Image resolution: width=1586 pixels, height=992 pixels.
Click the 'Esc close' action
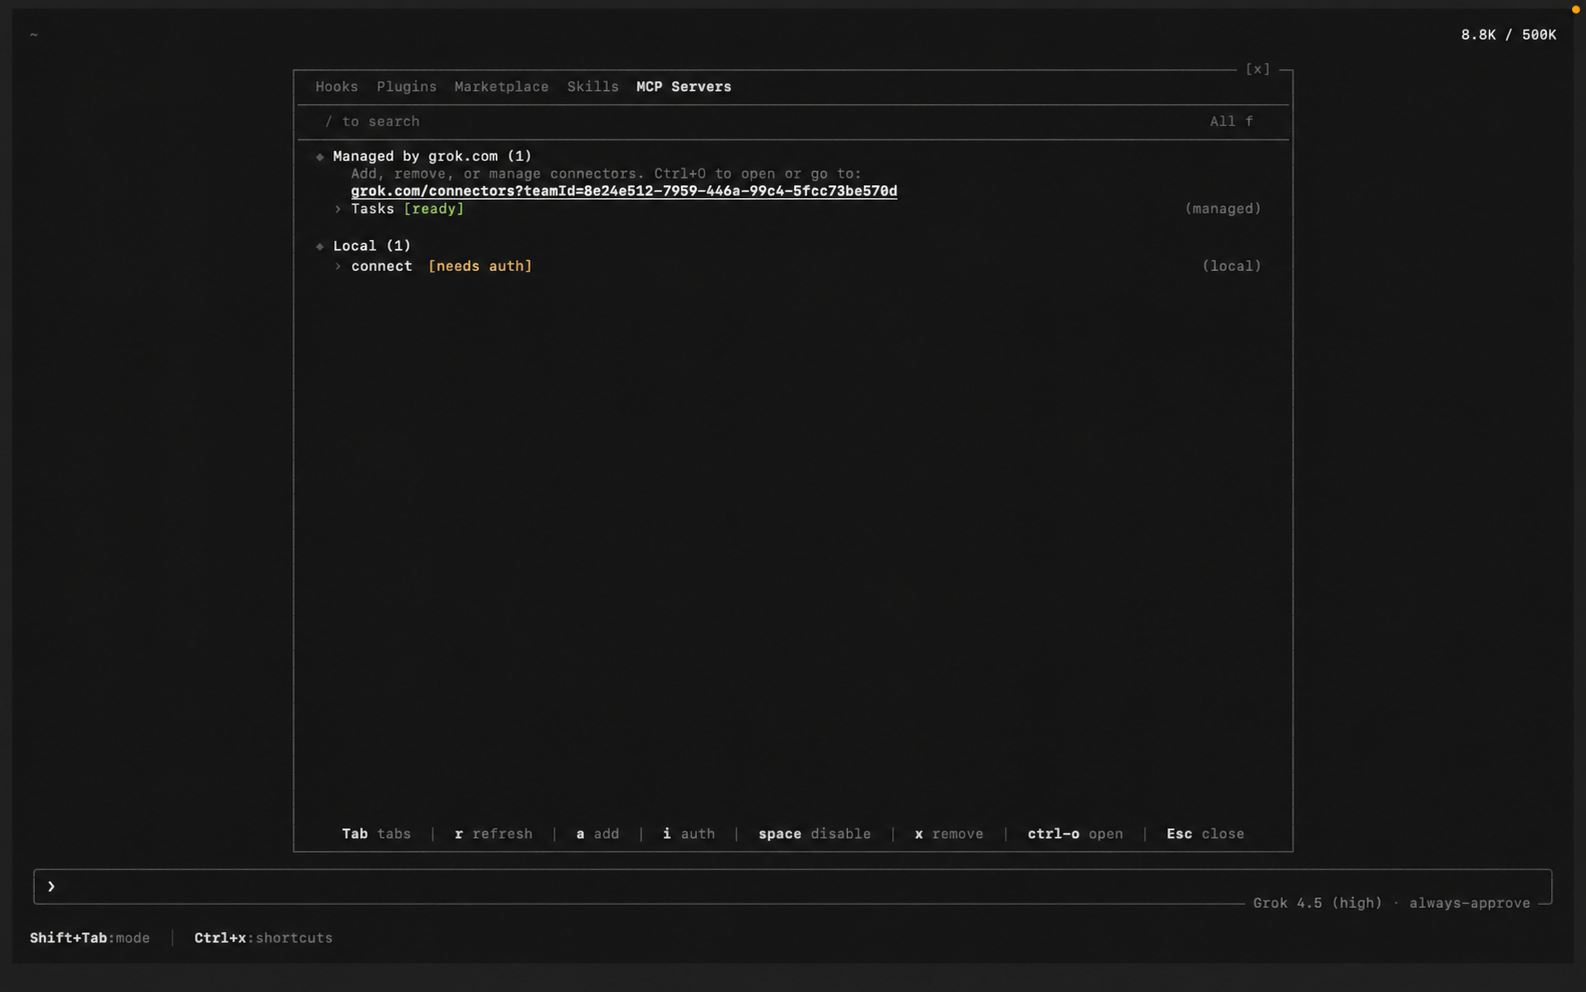(1205, 834)
